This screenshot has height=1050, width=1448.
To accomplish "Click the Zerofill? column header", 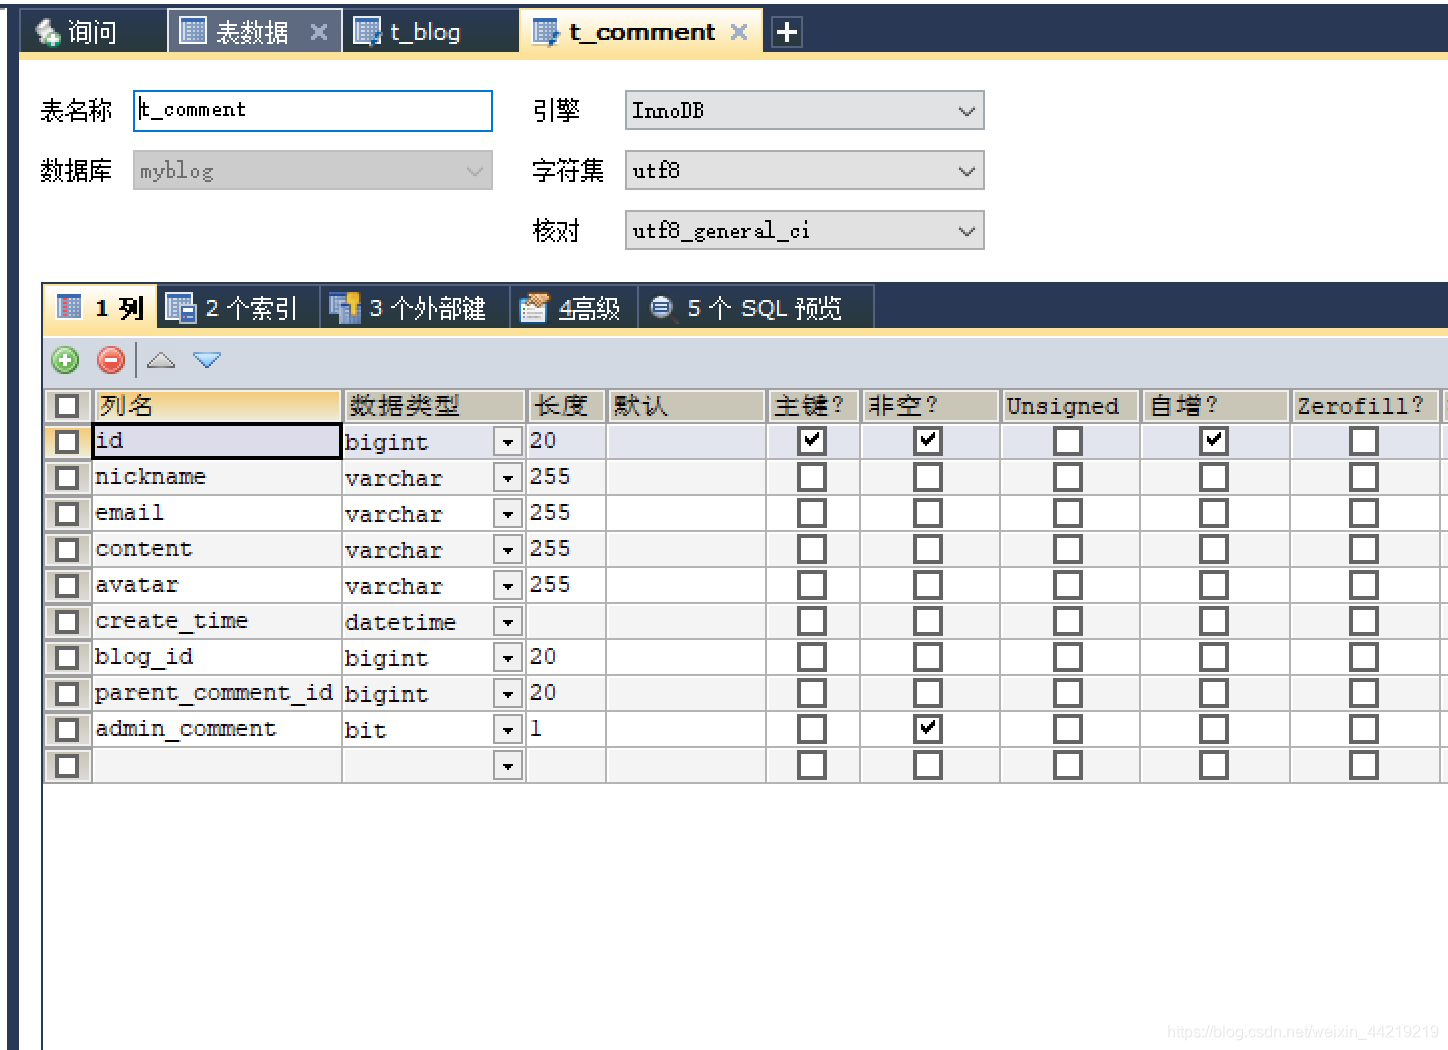I will (x=1364, y=406).
